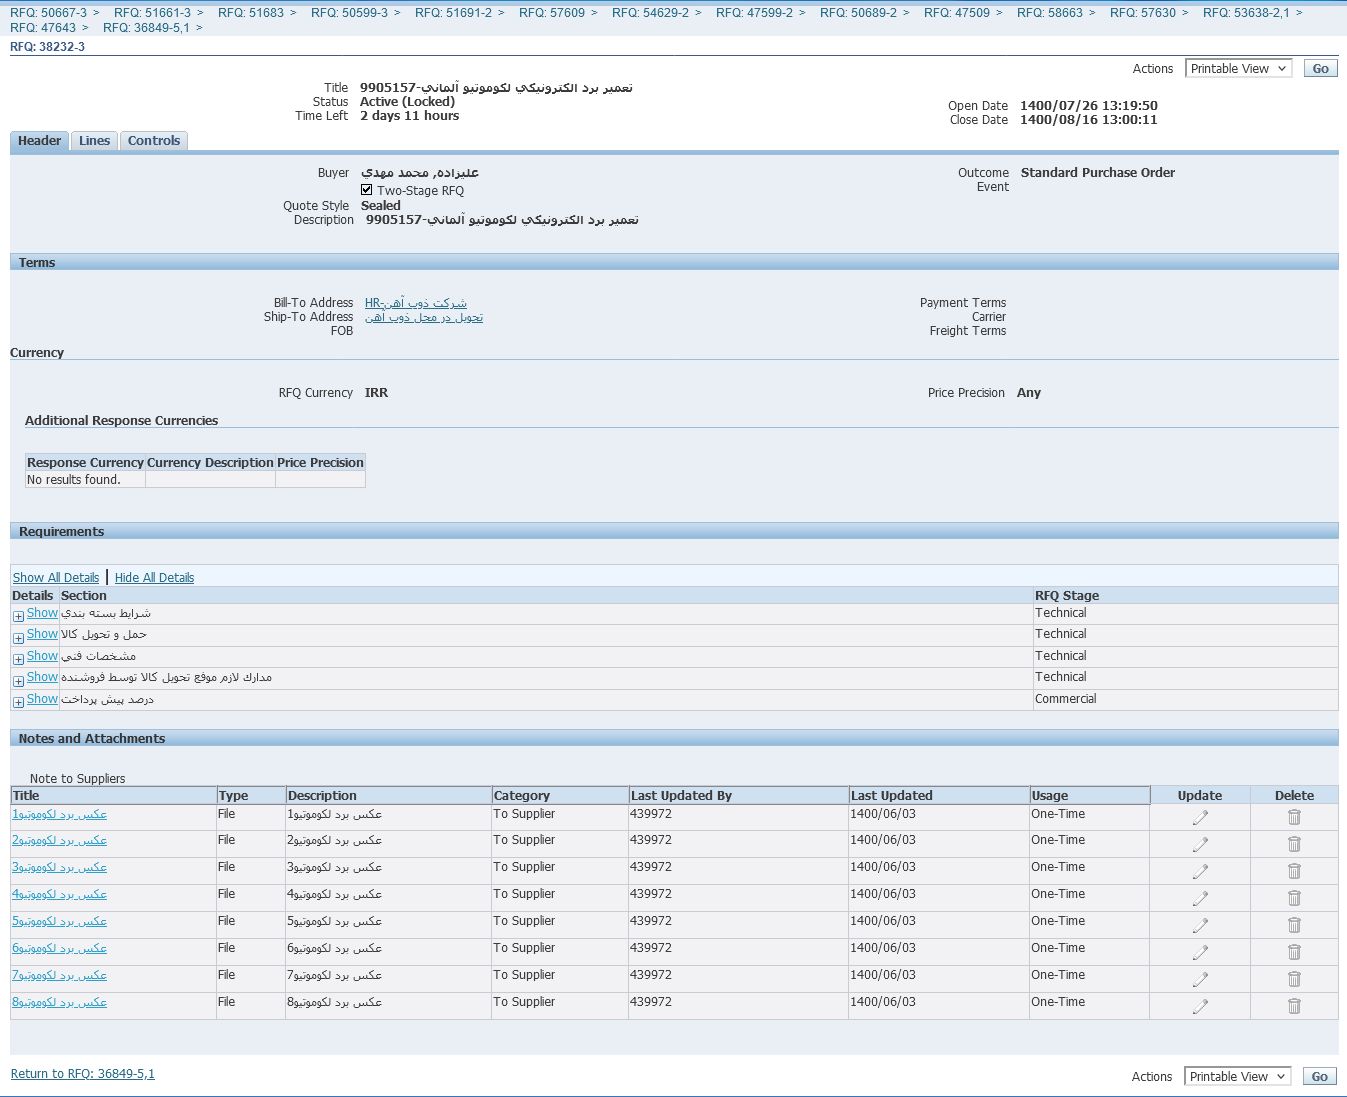
Task: Click the pencil update icon for attachment 8
Action: pyautogui.click(x=1200, y=1006)
